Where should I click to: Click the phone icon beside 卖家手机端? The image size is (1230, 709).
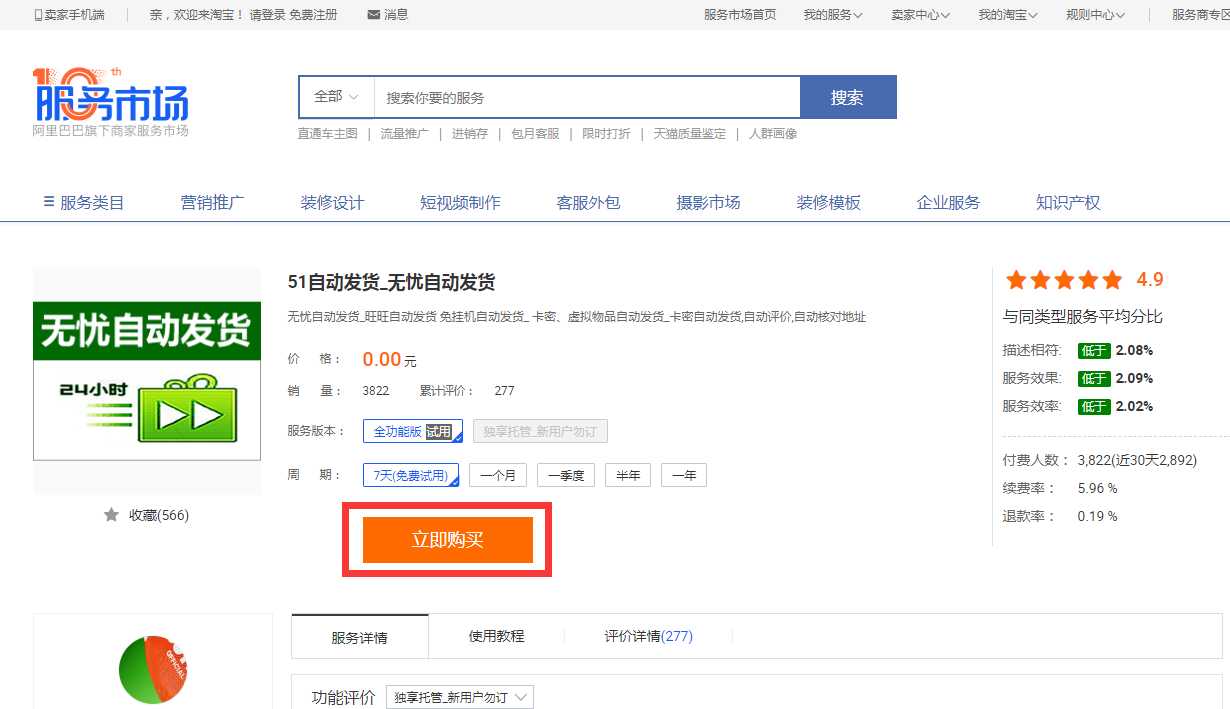pyautogui.click(x=38, y=15)
